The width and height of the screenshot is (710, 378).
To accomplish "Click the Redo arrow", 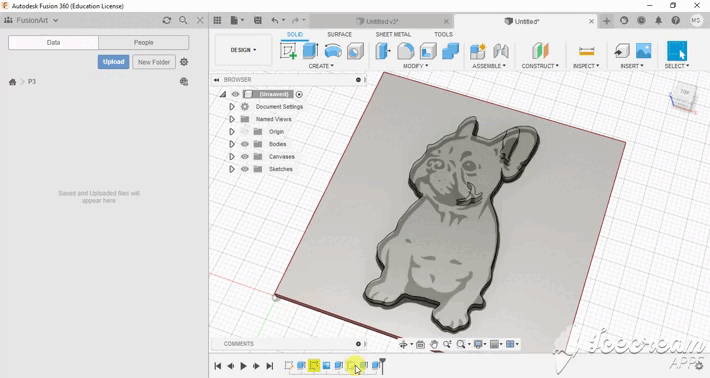I will (x=295, y=20).
